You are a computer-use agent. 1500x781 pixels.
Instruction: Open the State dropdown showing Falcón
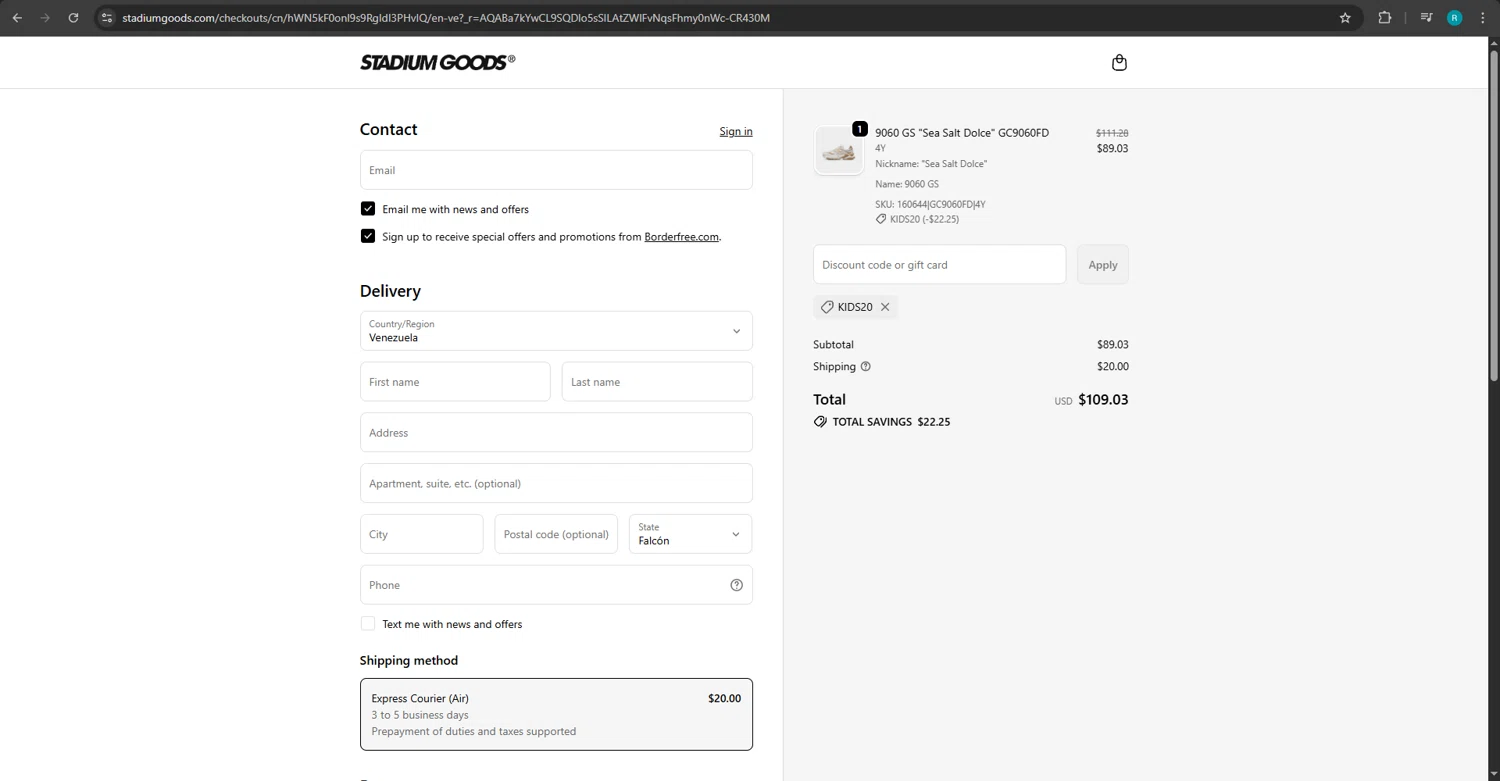690,534
